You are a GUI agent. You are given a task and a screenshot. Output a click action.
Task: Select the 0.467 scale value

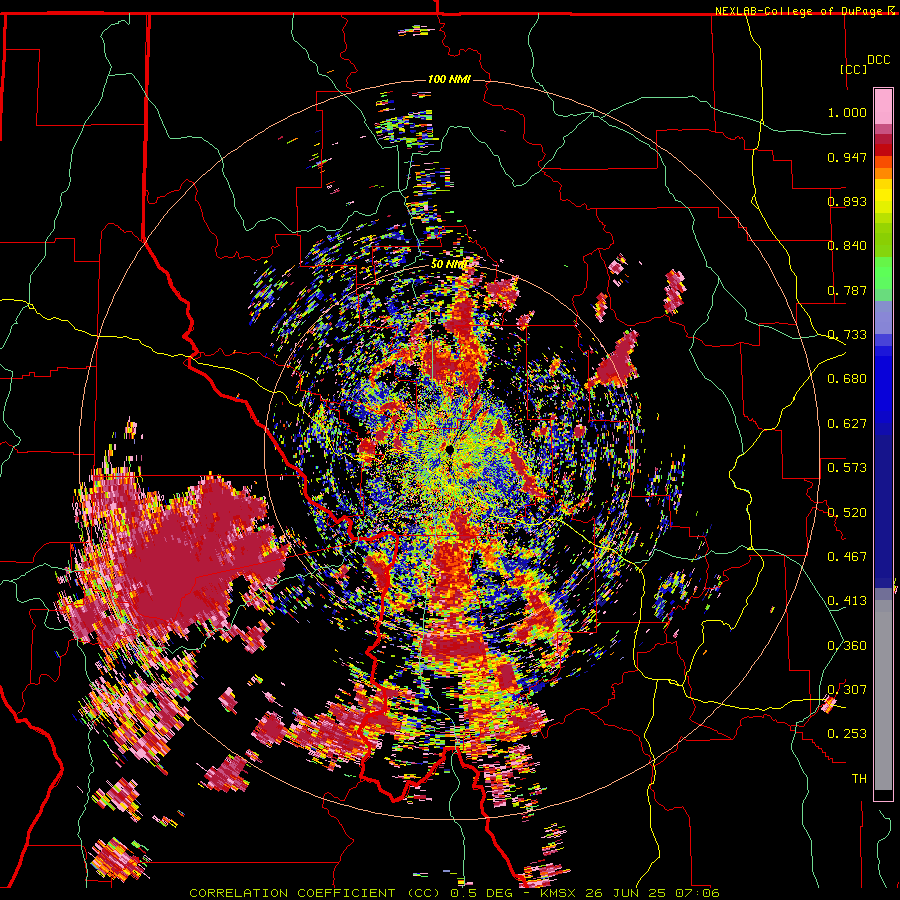coord(847,556)
